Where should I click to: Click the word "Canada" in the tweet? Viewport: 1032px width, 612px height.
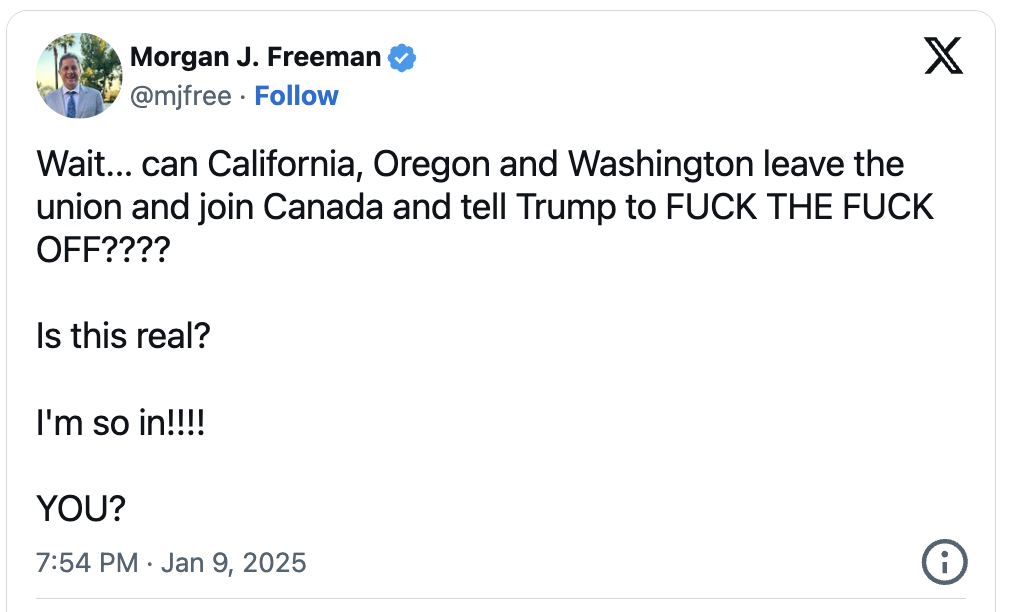point(323,207)
